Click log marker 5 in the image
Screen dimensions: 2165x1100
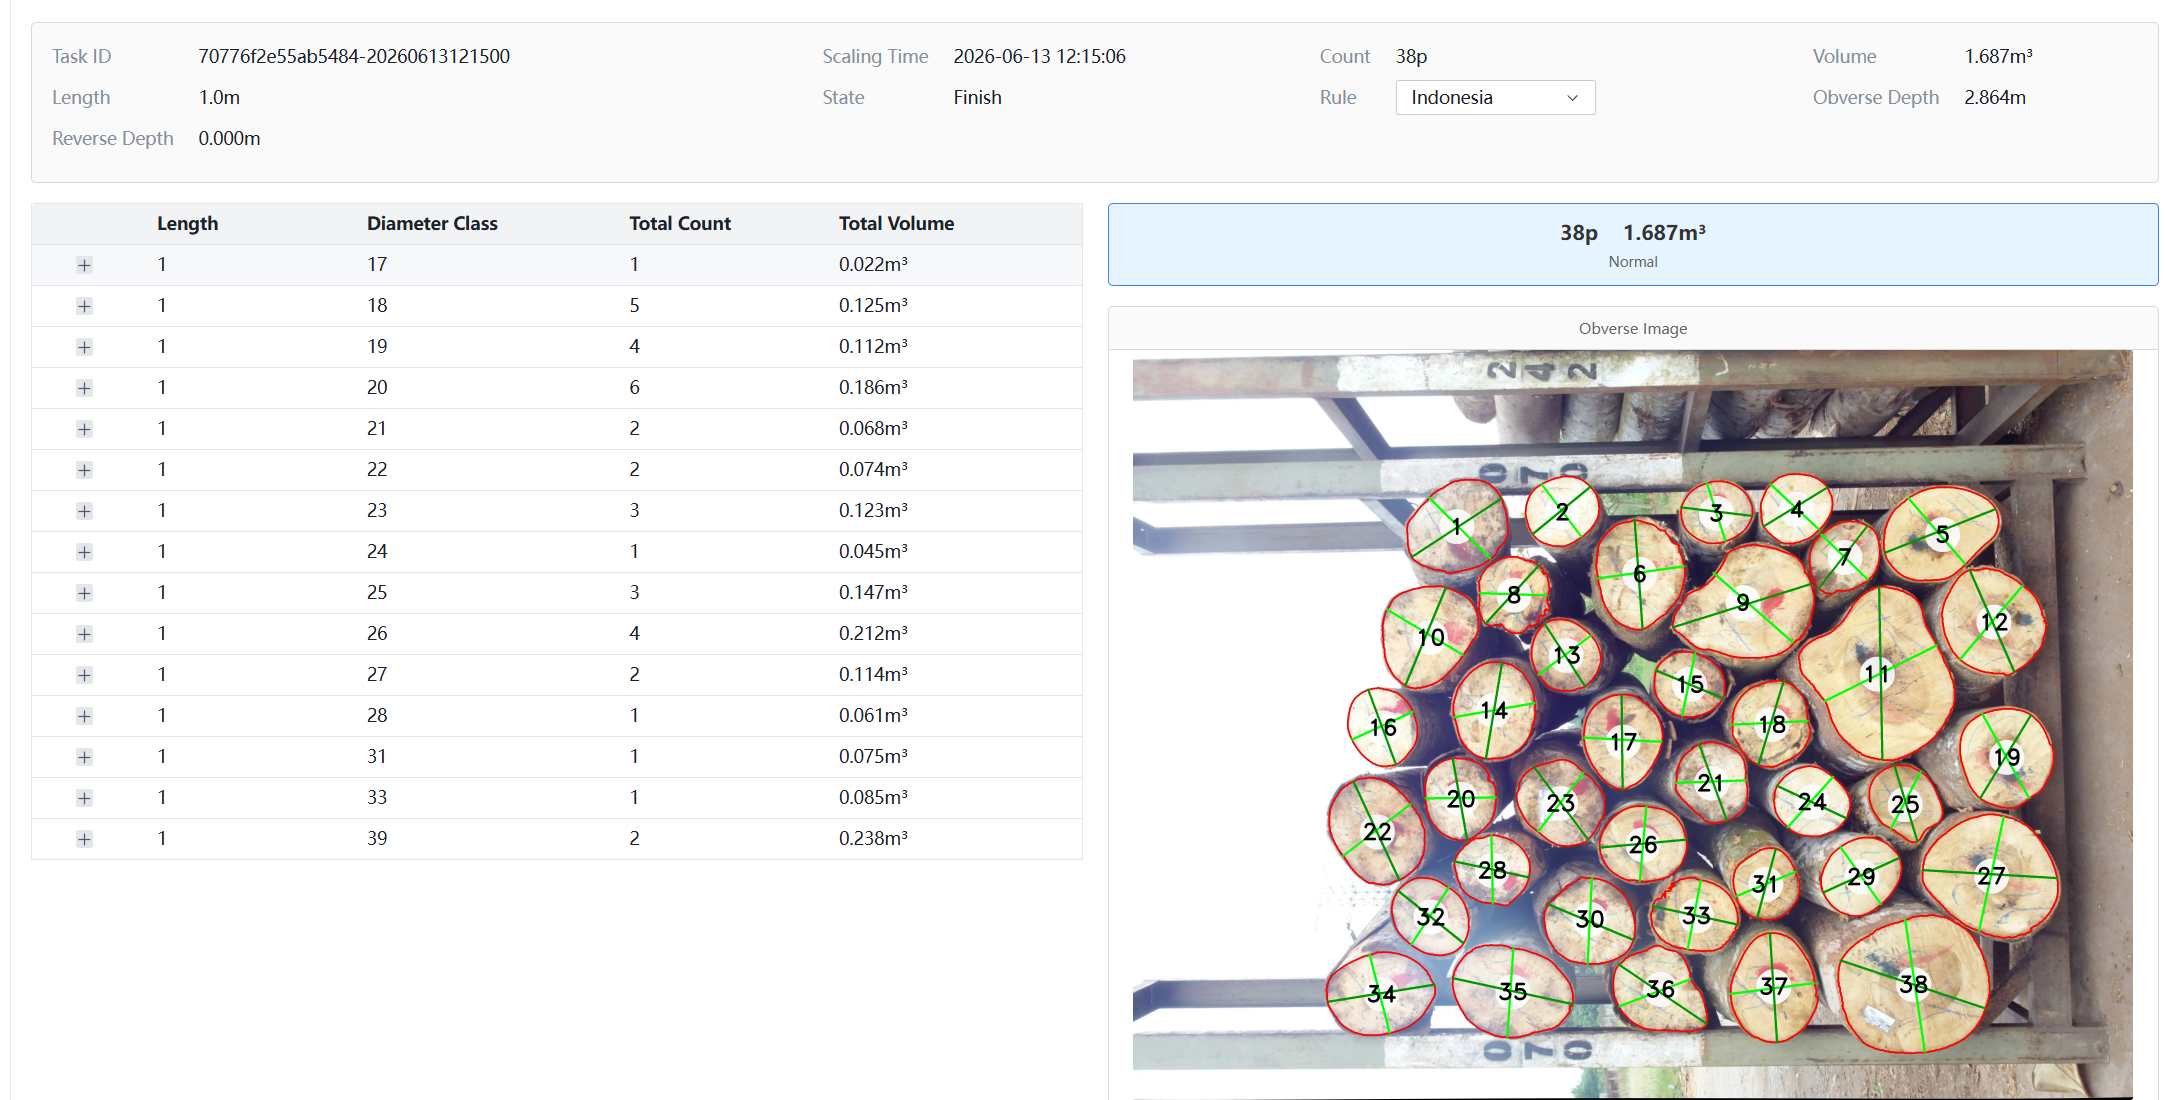point(1942,534)
